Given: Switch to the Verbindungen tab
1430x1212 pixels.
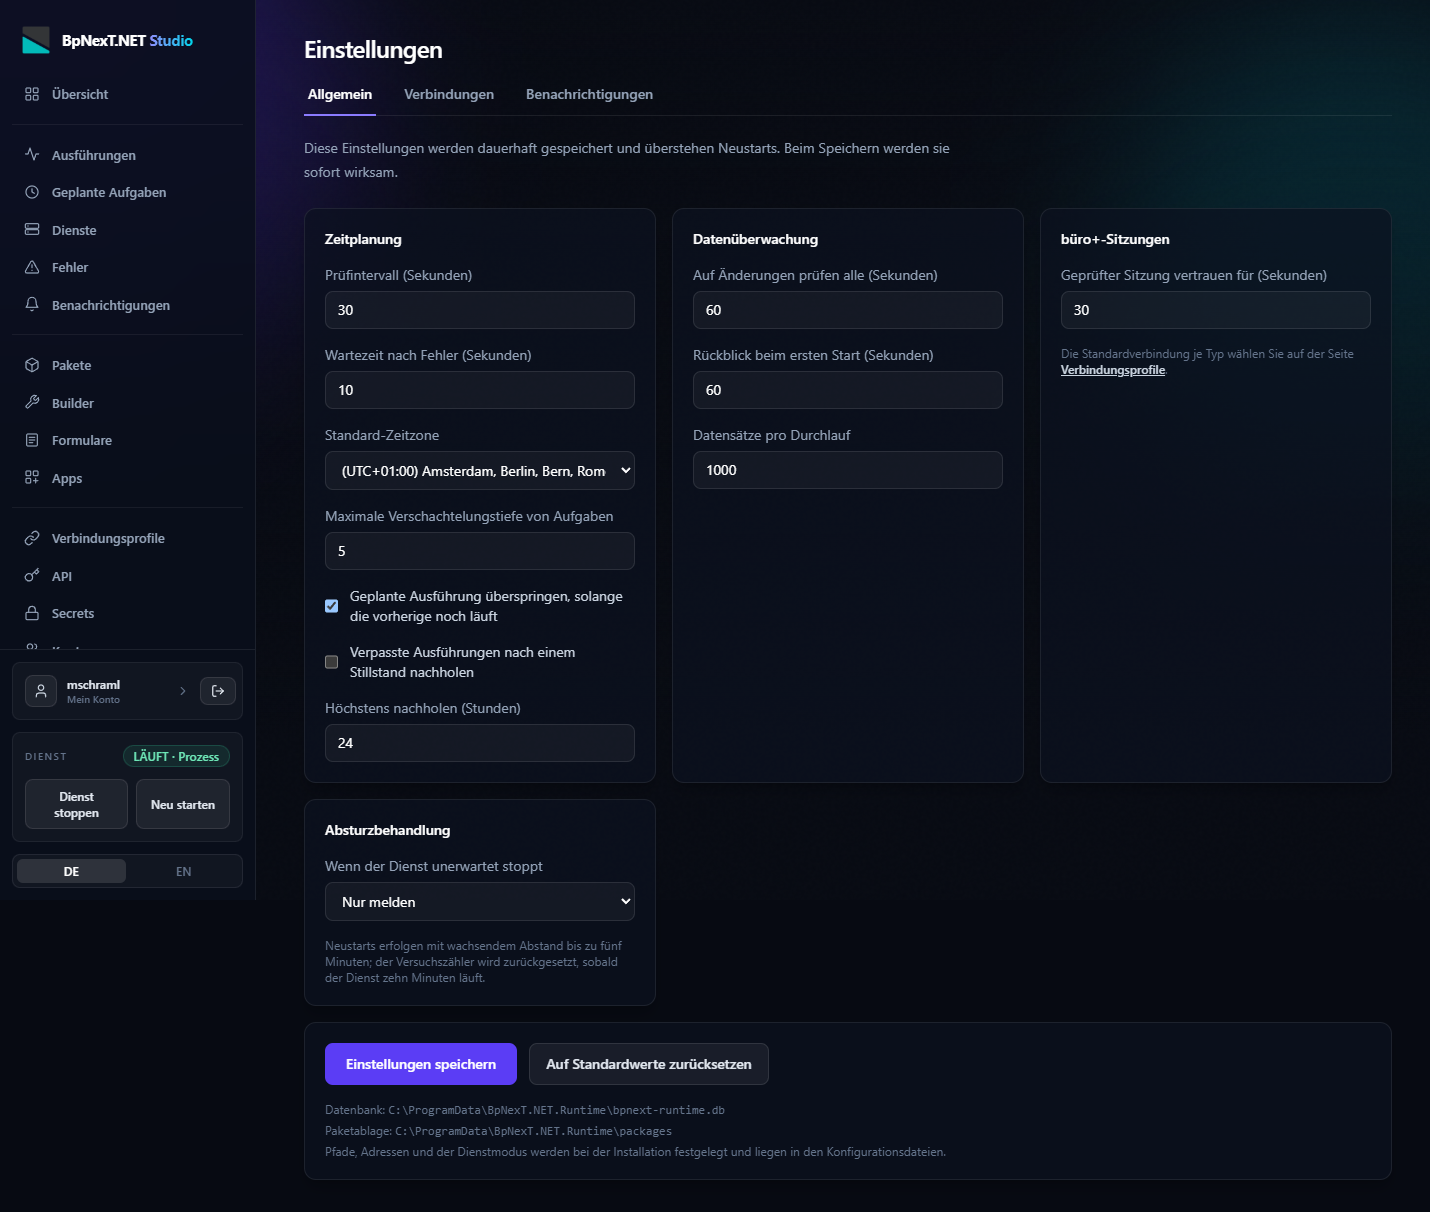Looking at the screenshot, I should pyautogui.click(x=449, y=94).
